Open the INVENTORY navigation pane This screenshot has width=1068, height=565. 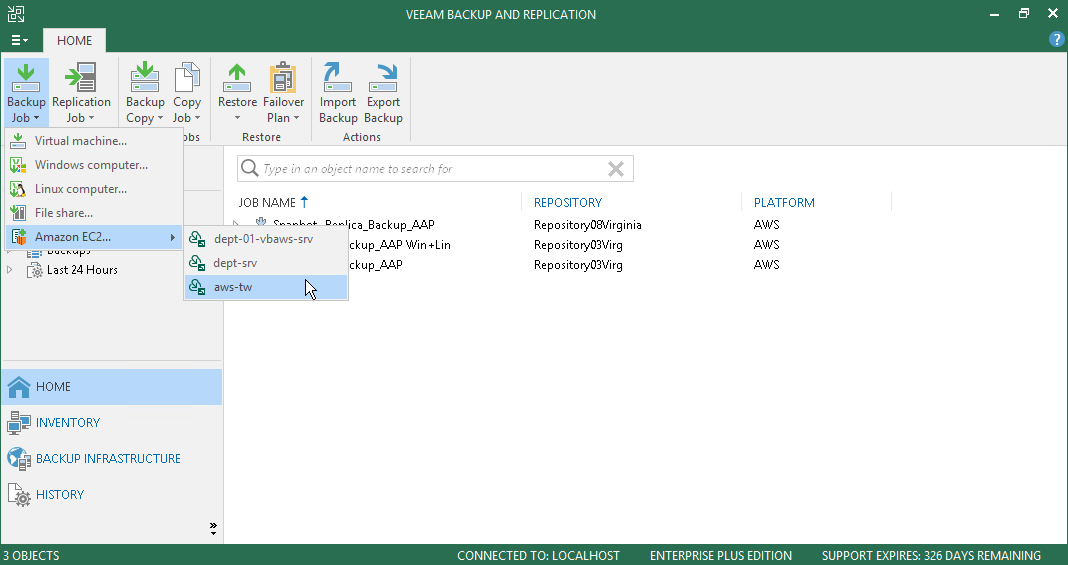[112, 423]
